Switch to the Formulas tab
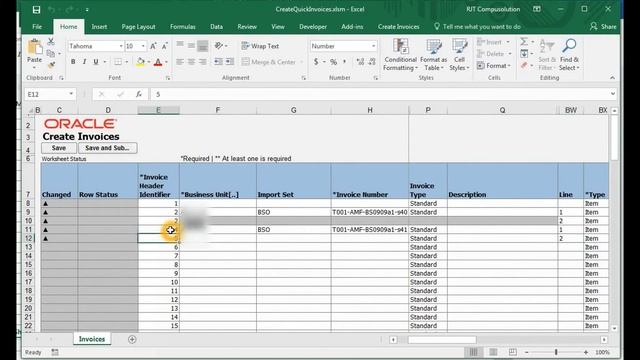This screenshot has height=360, width=640. pos(182,27)
